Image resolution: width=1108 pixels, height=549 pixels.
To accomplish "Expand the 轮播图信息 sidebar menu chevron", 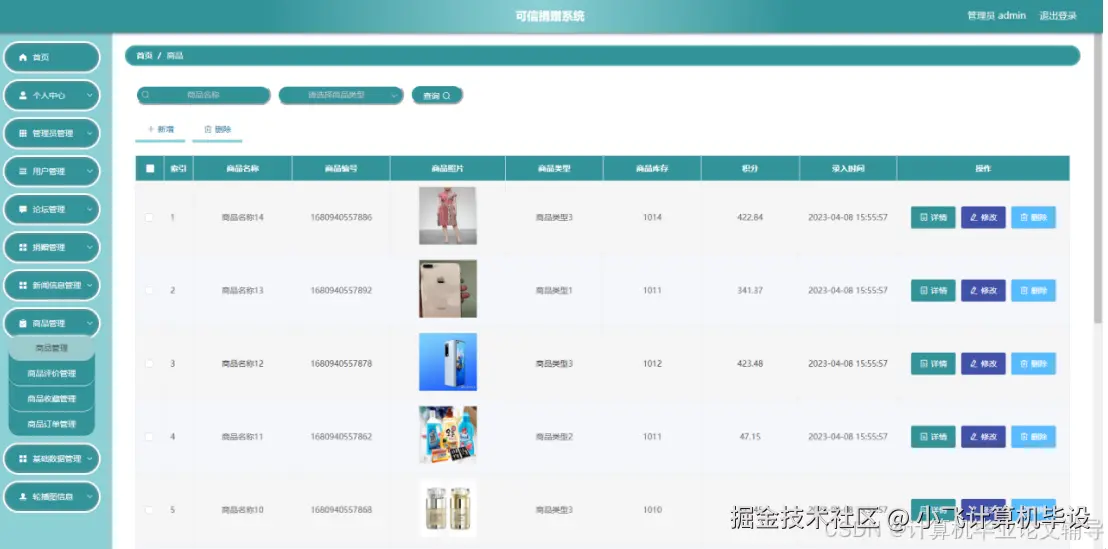I will point(90,497).
